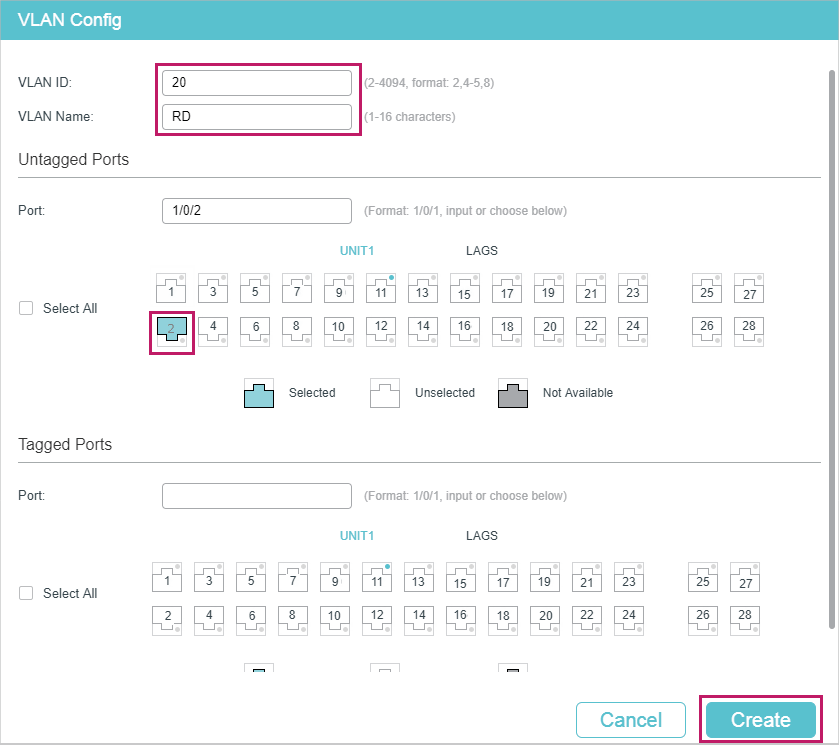Switch to the LAGS view in Untagged Ports
The height and width of the screenshot is (745, 839).
coord(482,250)
